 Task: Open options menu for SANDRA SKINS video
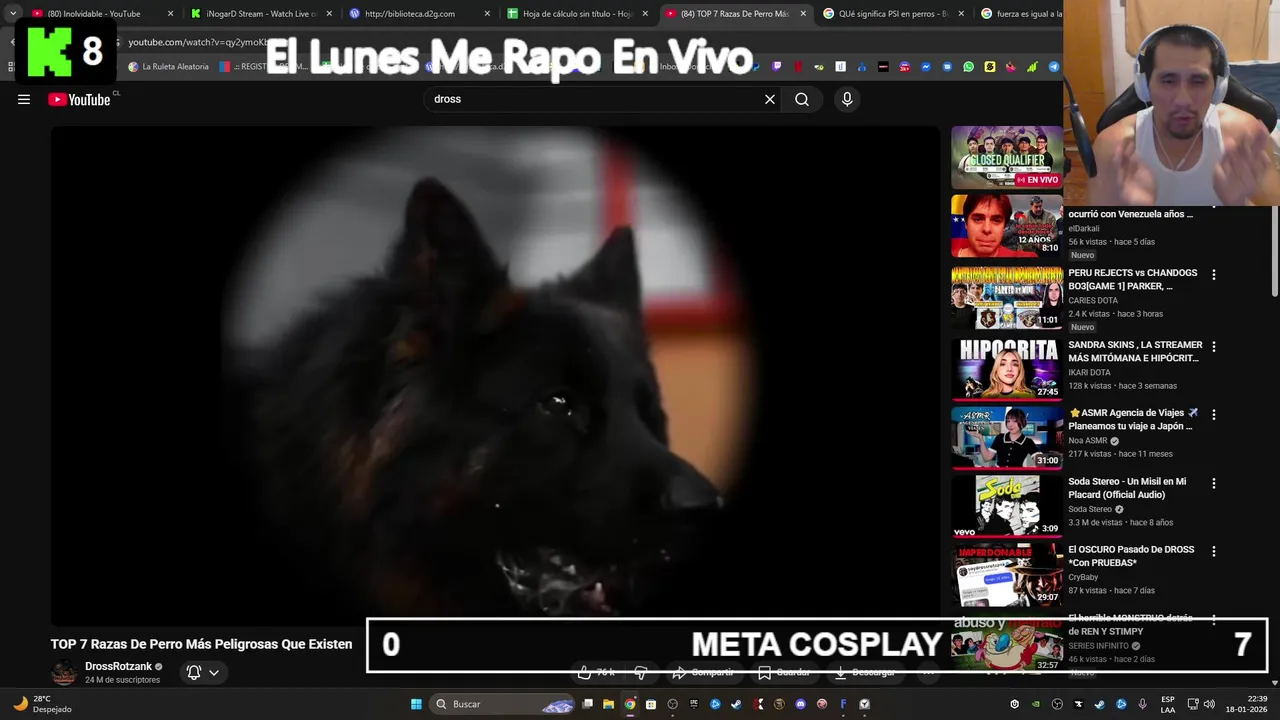[x=1214, y=346]
